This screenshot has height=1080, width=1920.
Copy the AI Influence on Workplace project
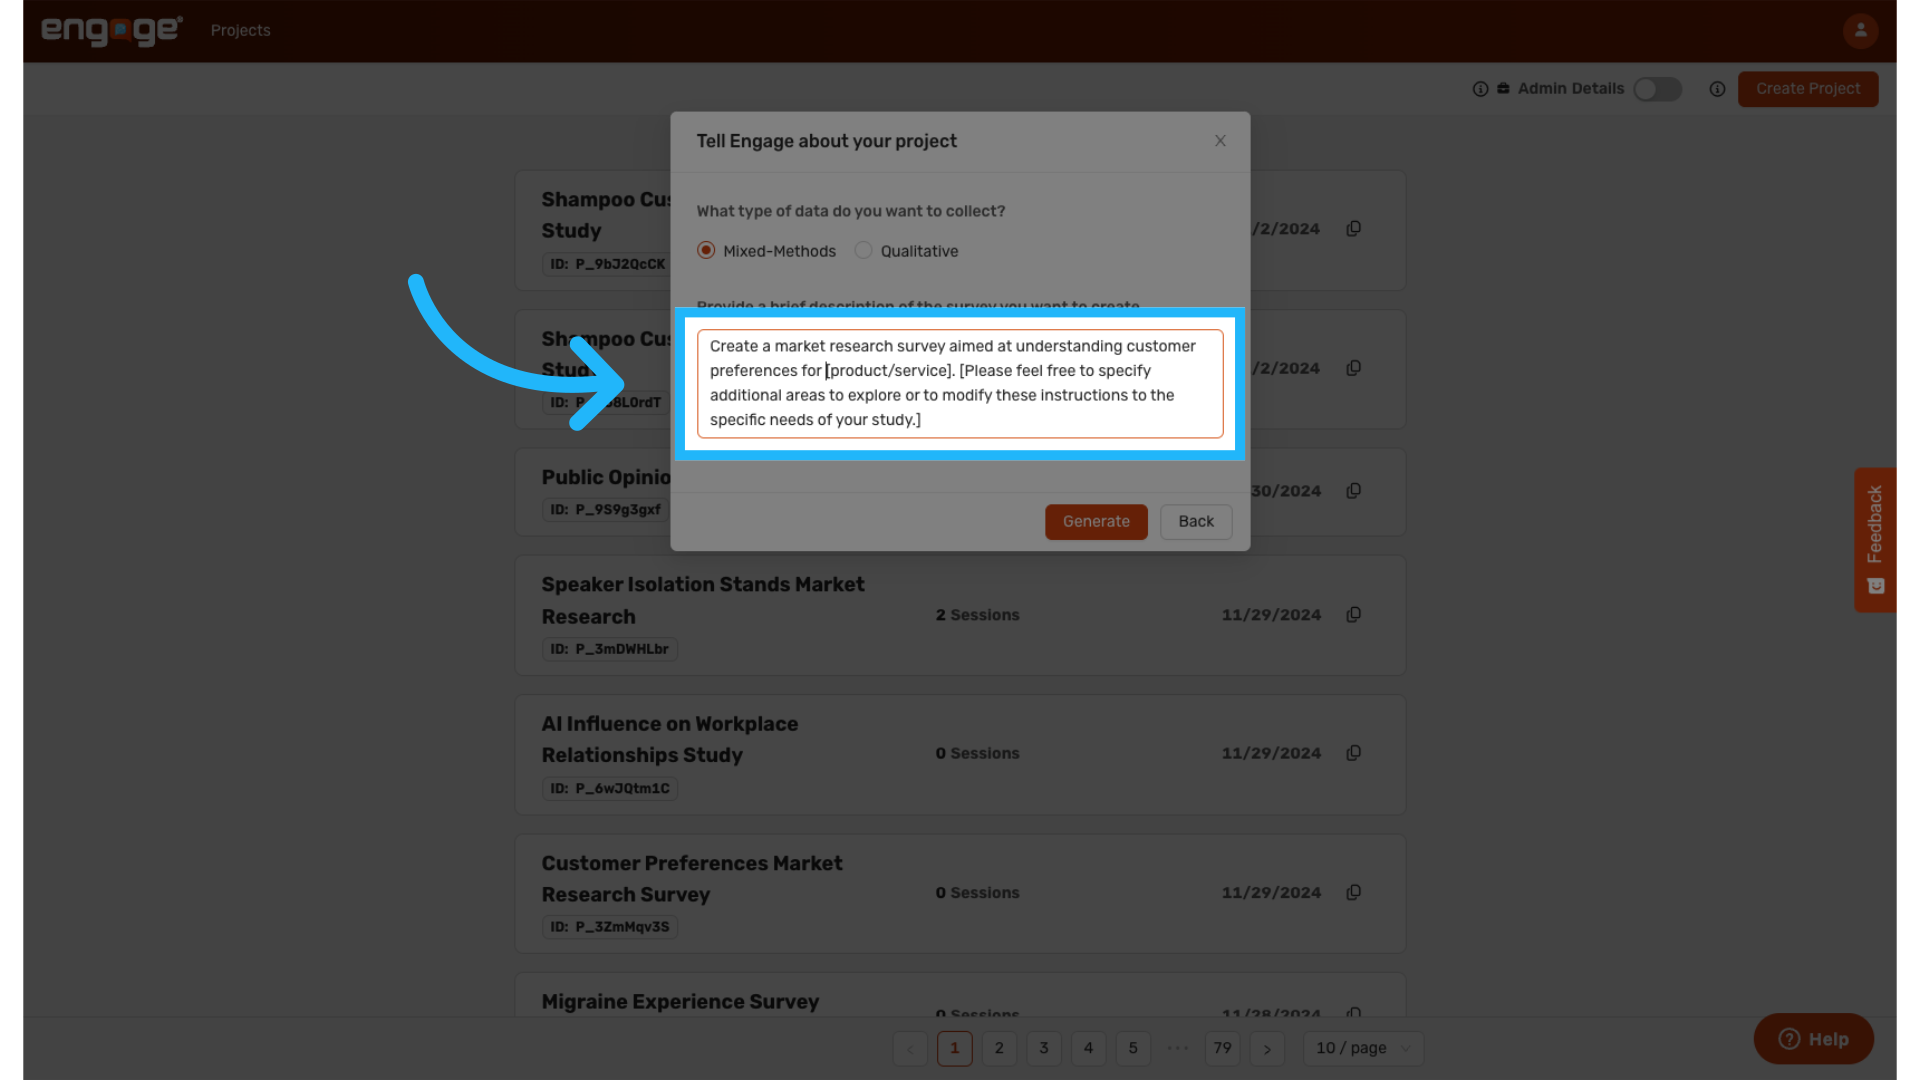point(1353,753)
